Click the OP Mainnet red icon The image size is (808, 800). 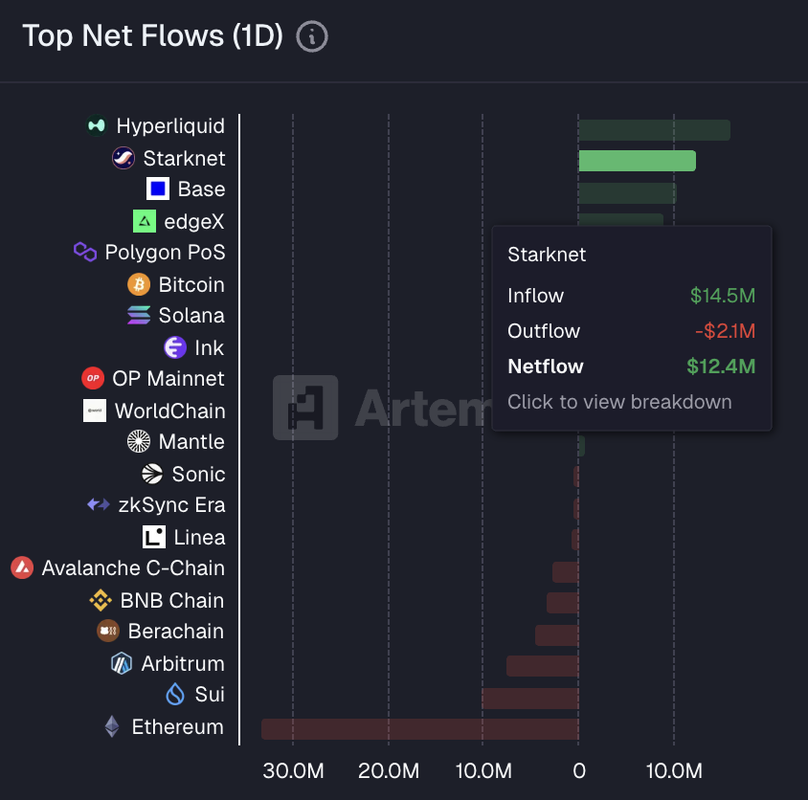coord(93,379)
